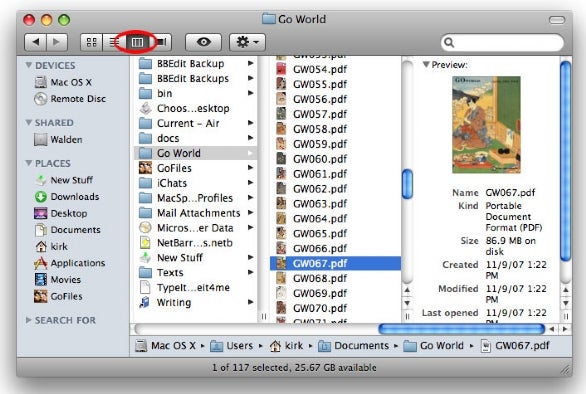Viewport: 586px width, 394px height.
Task: Select the Writing folder
Action: 196,303
